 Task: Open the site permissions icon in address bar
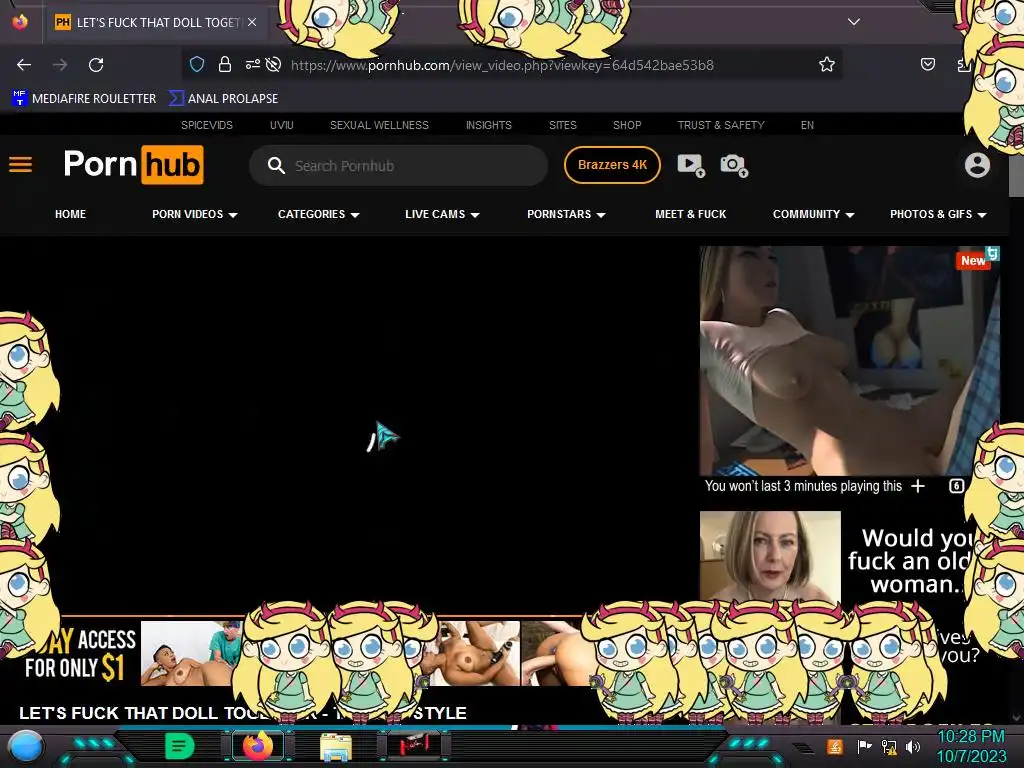pyautogui.click(x=253, y=64)
